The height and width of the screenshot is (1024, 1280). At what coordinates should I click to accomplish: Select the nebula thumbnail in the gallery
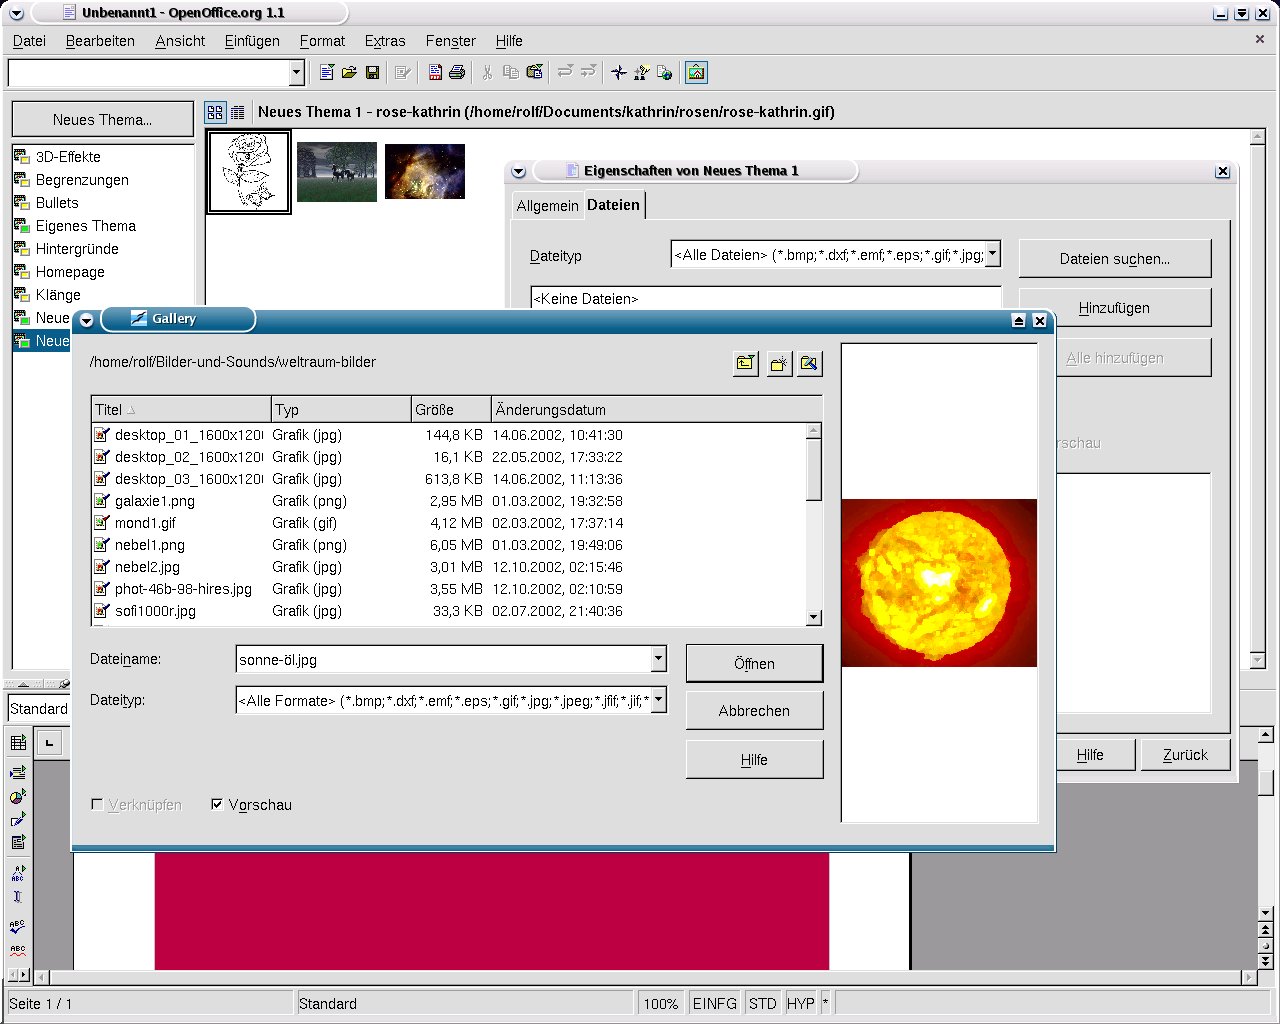(x=425, y=171)
